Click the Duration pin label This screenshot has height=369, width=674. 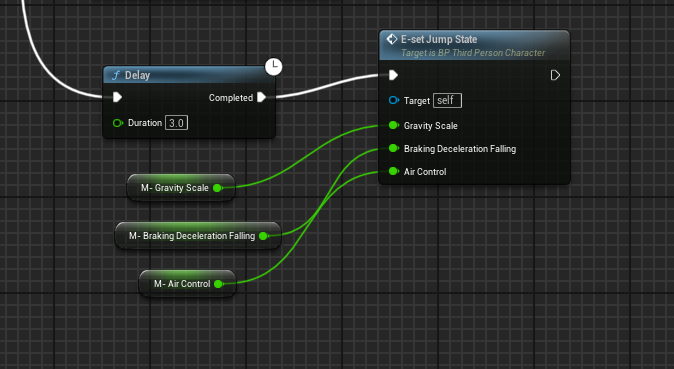point(145,123)
